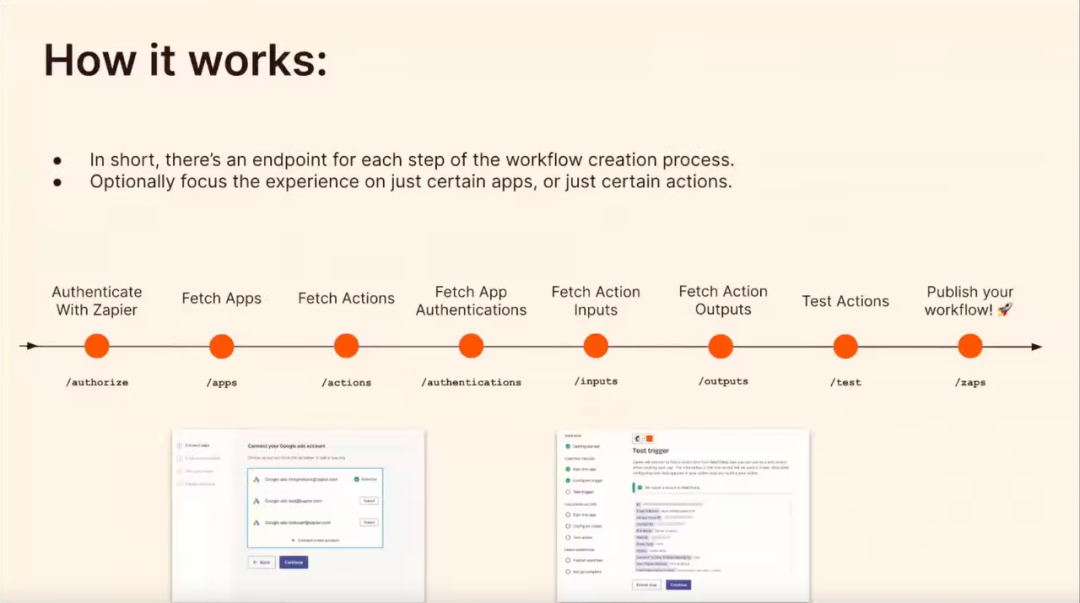Click the Back button in the Google ads mockup

(262, 562)
